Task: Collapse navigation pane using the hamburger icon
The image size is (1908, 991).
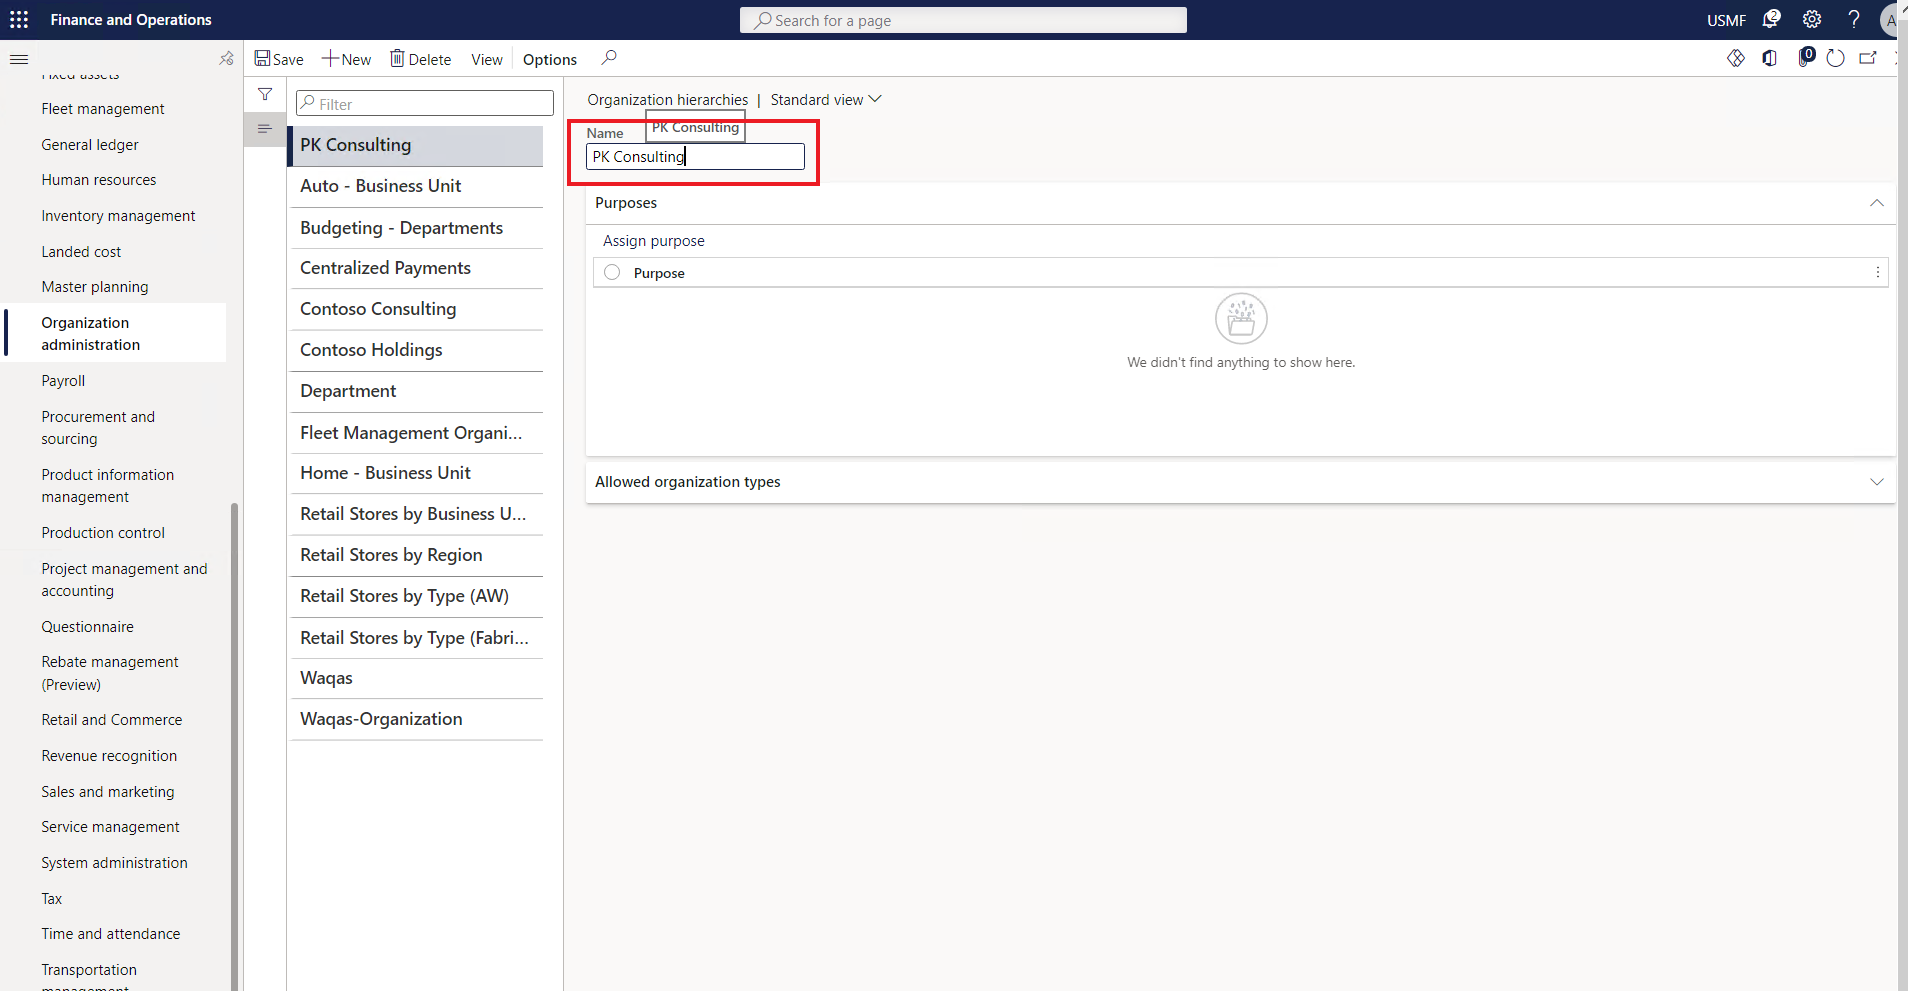Action: pos(19,59)
